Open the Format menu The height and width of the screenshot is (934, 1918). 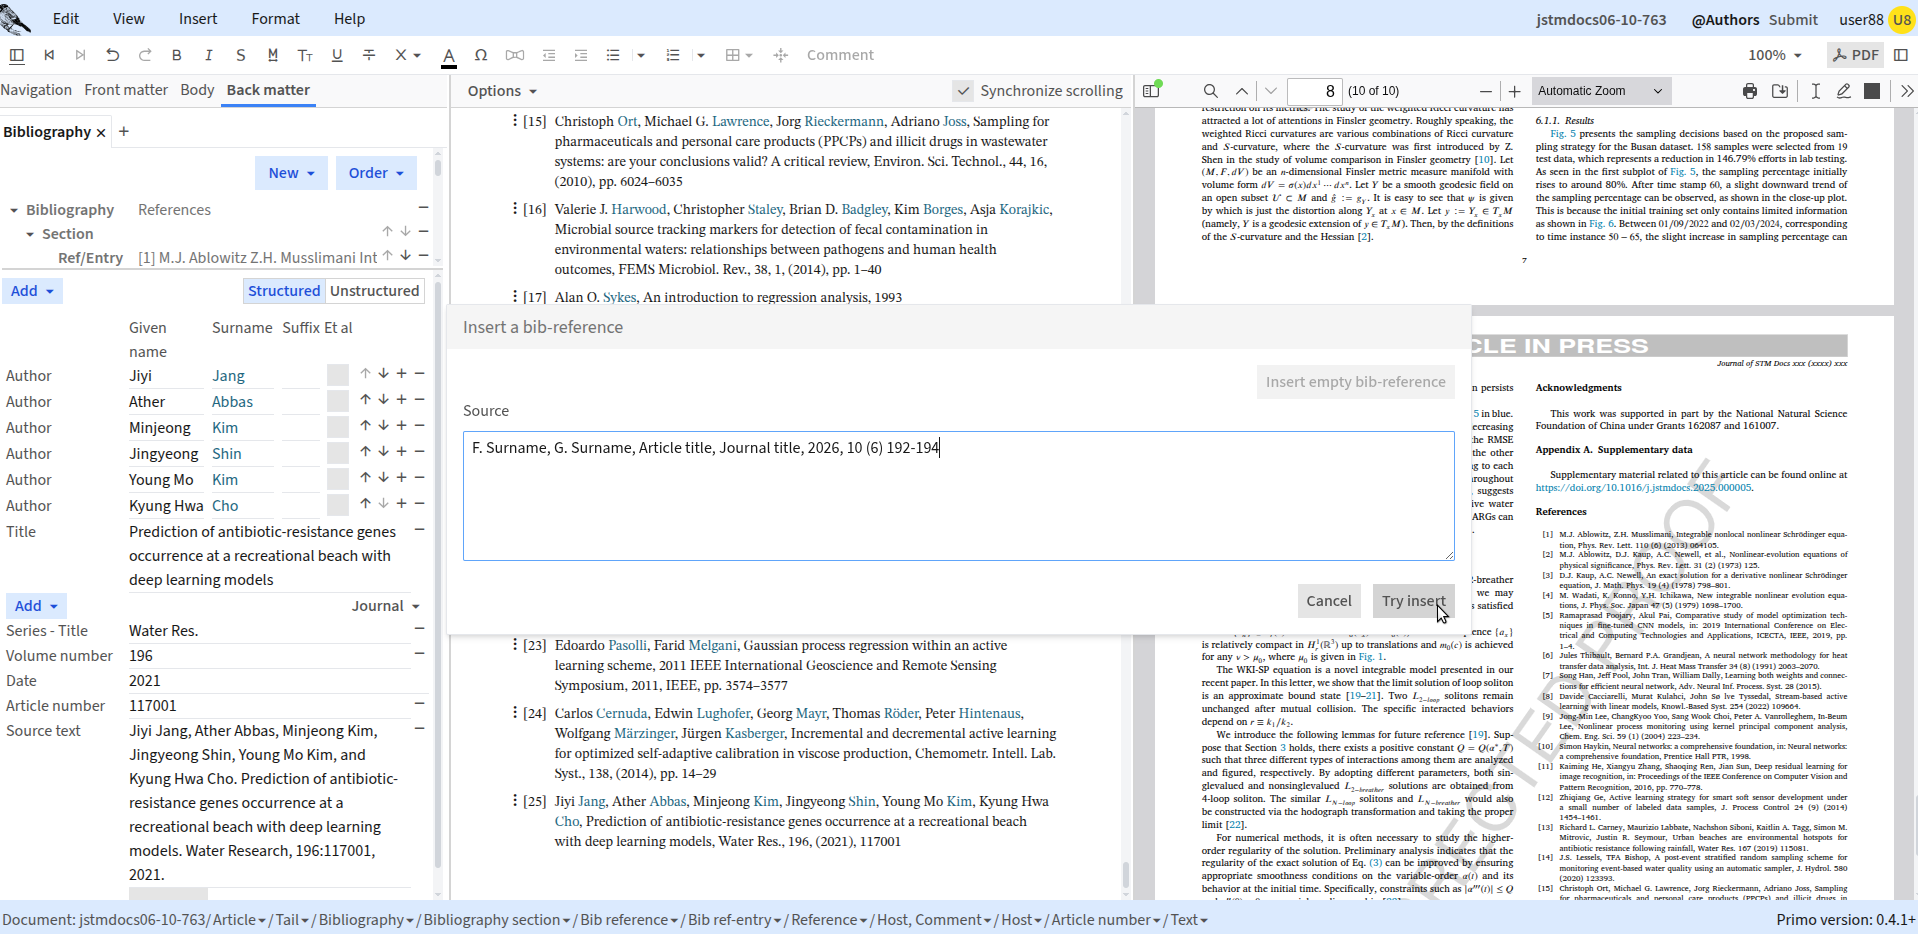(276, 19)
